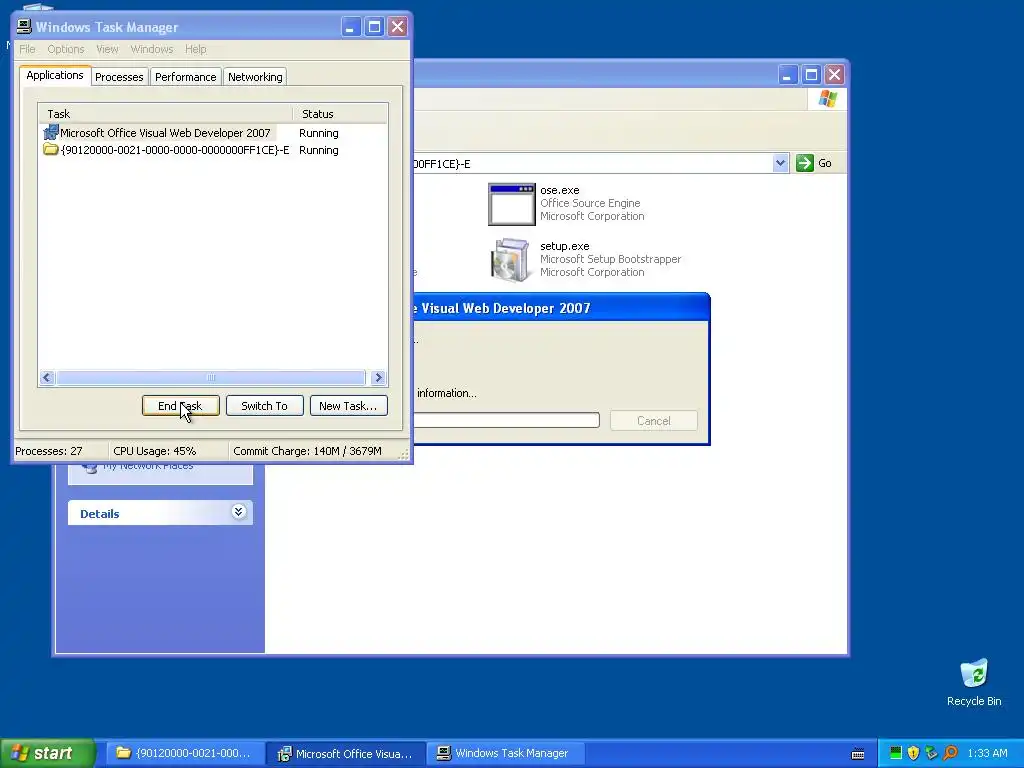The width and height of the screenshot is (1024, 768).
Task: Click the Windows flag logo in Explorer
Action: pyautogui.click(x=827, y=99)
